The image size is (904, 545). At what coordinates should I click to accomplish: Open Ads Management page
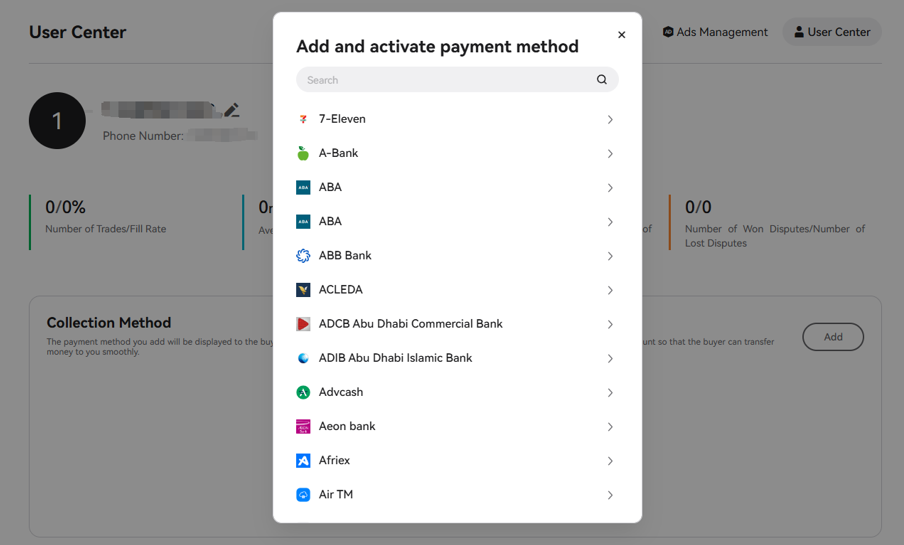(715, 32)
